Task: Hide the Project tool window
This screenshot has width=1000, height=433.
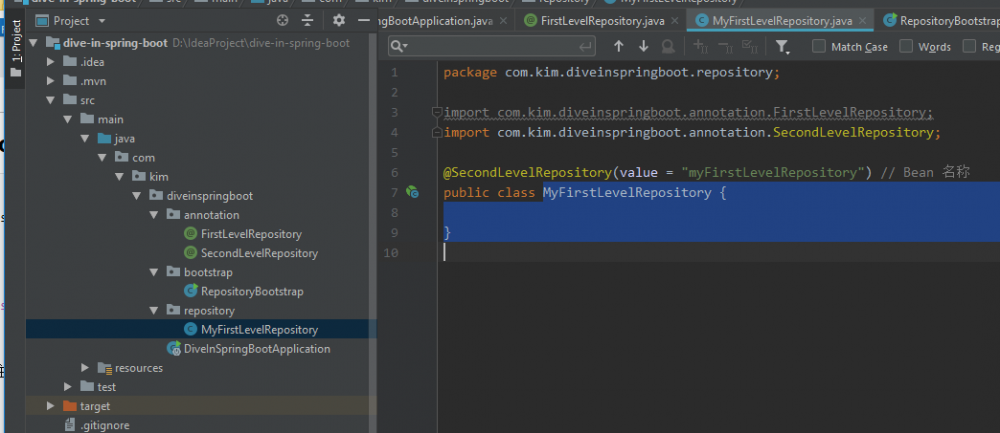Action: (x=364, y=20)
